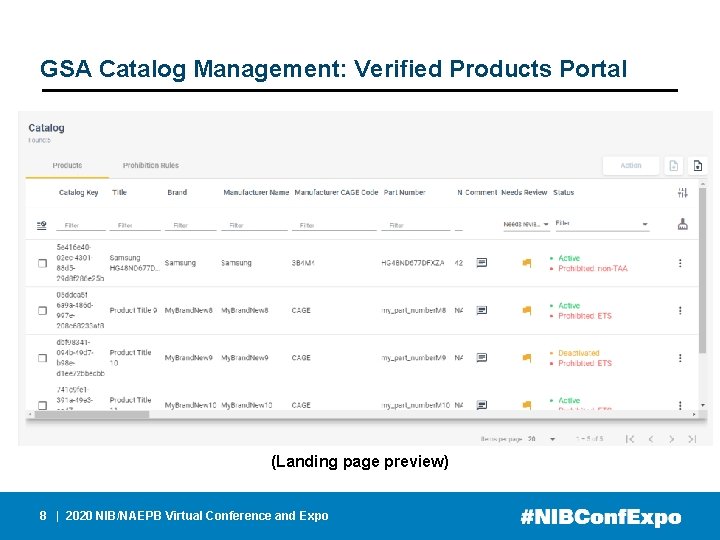Switch to the Prohibition Rules tab

pyautogui.click(x=151, y=165)
